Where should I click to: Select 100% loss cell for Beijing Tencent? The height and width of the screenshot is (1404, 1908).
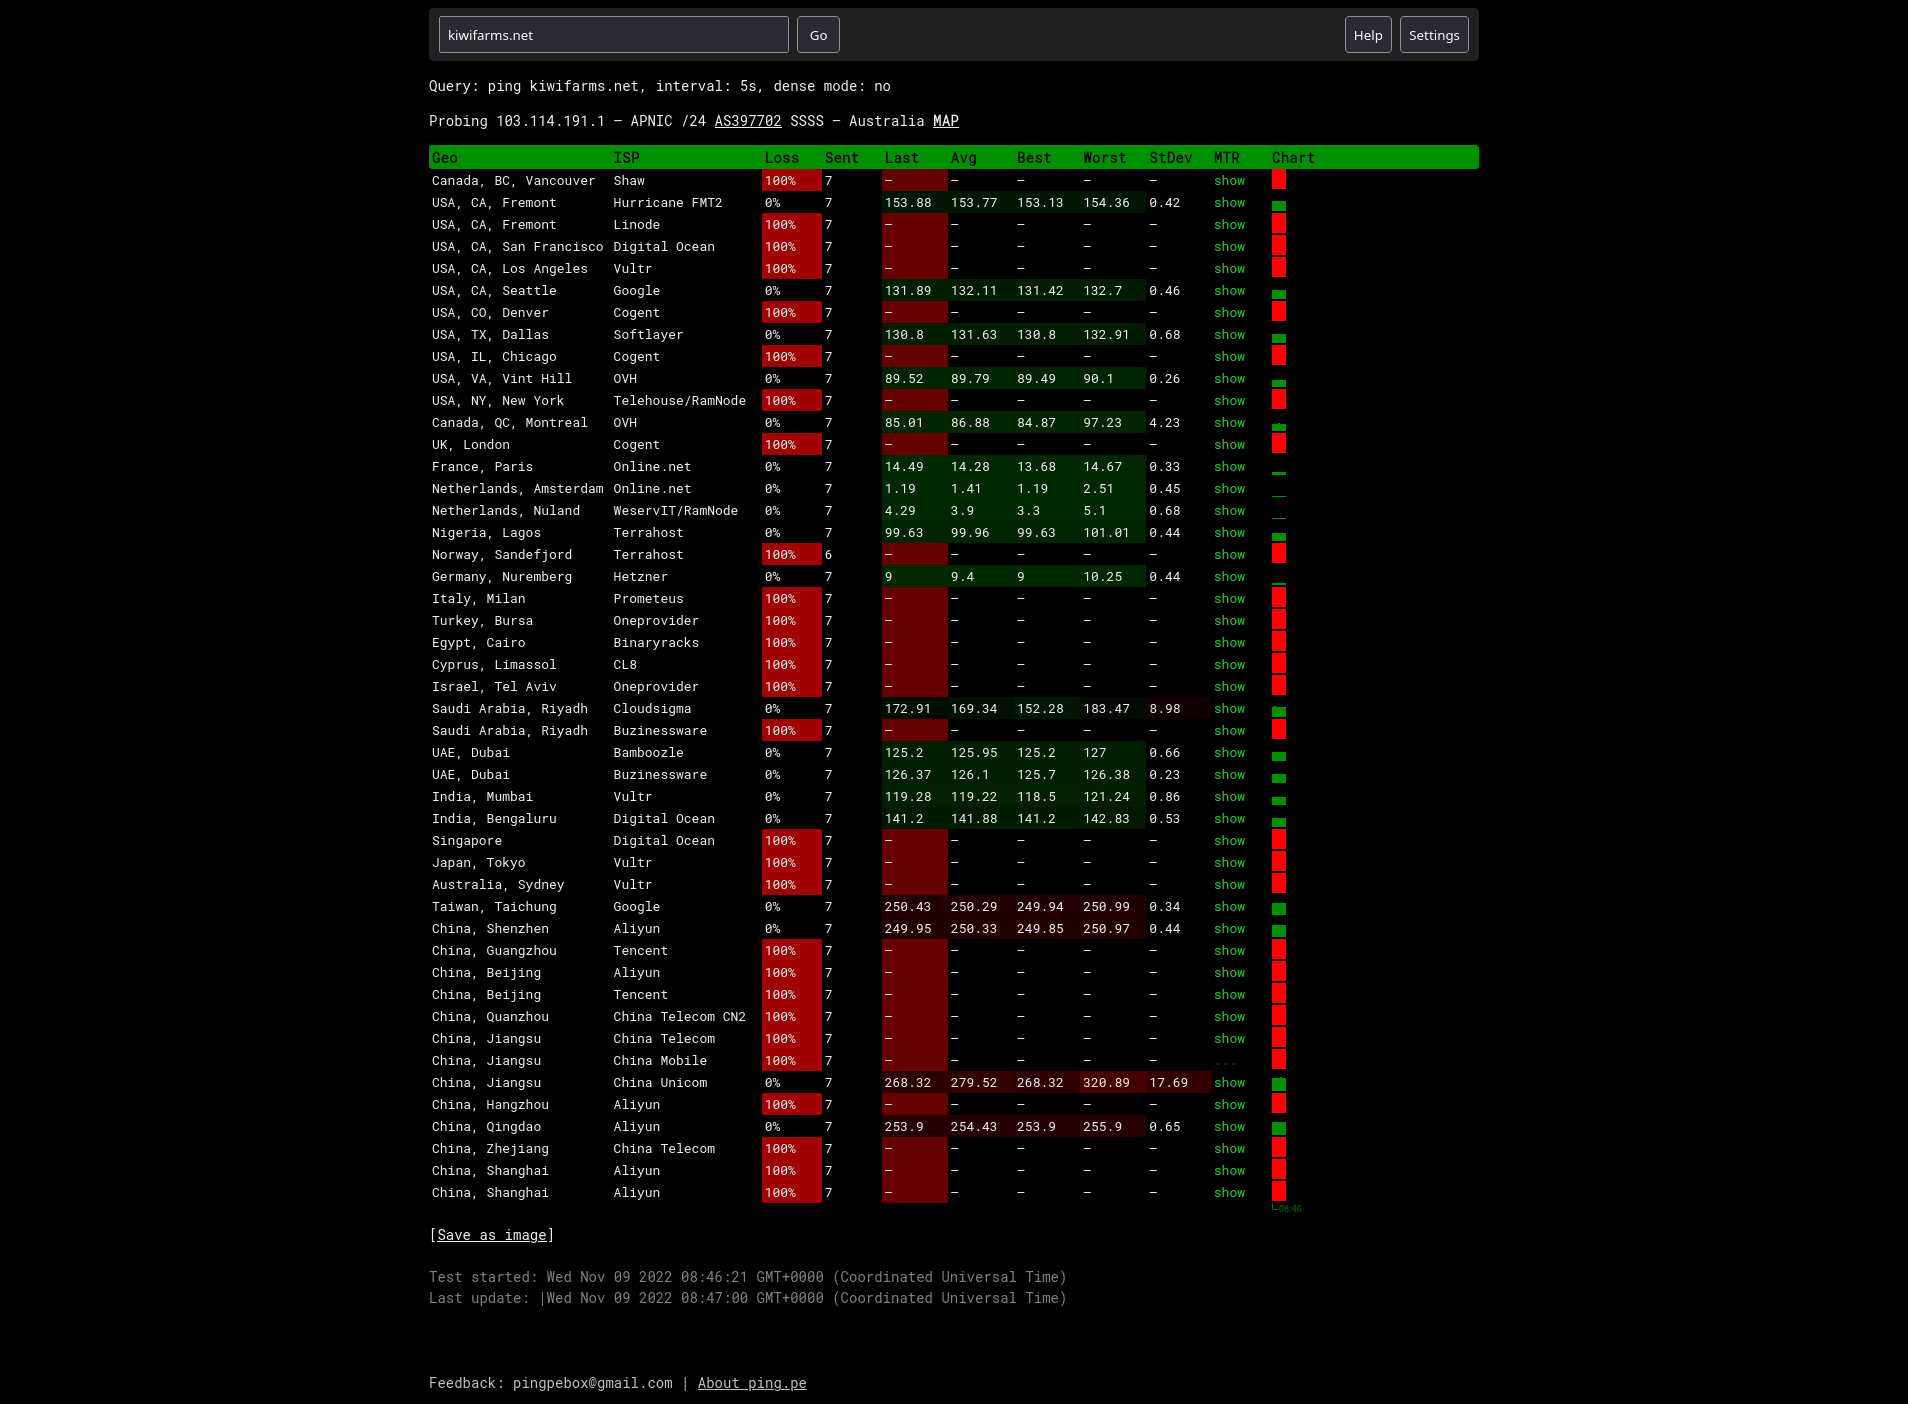click(x=791, y=995)
